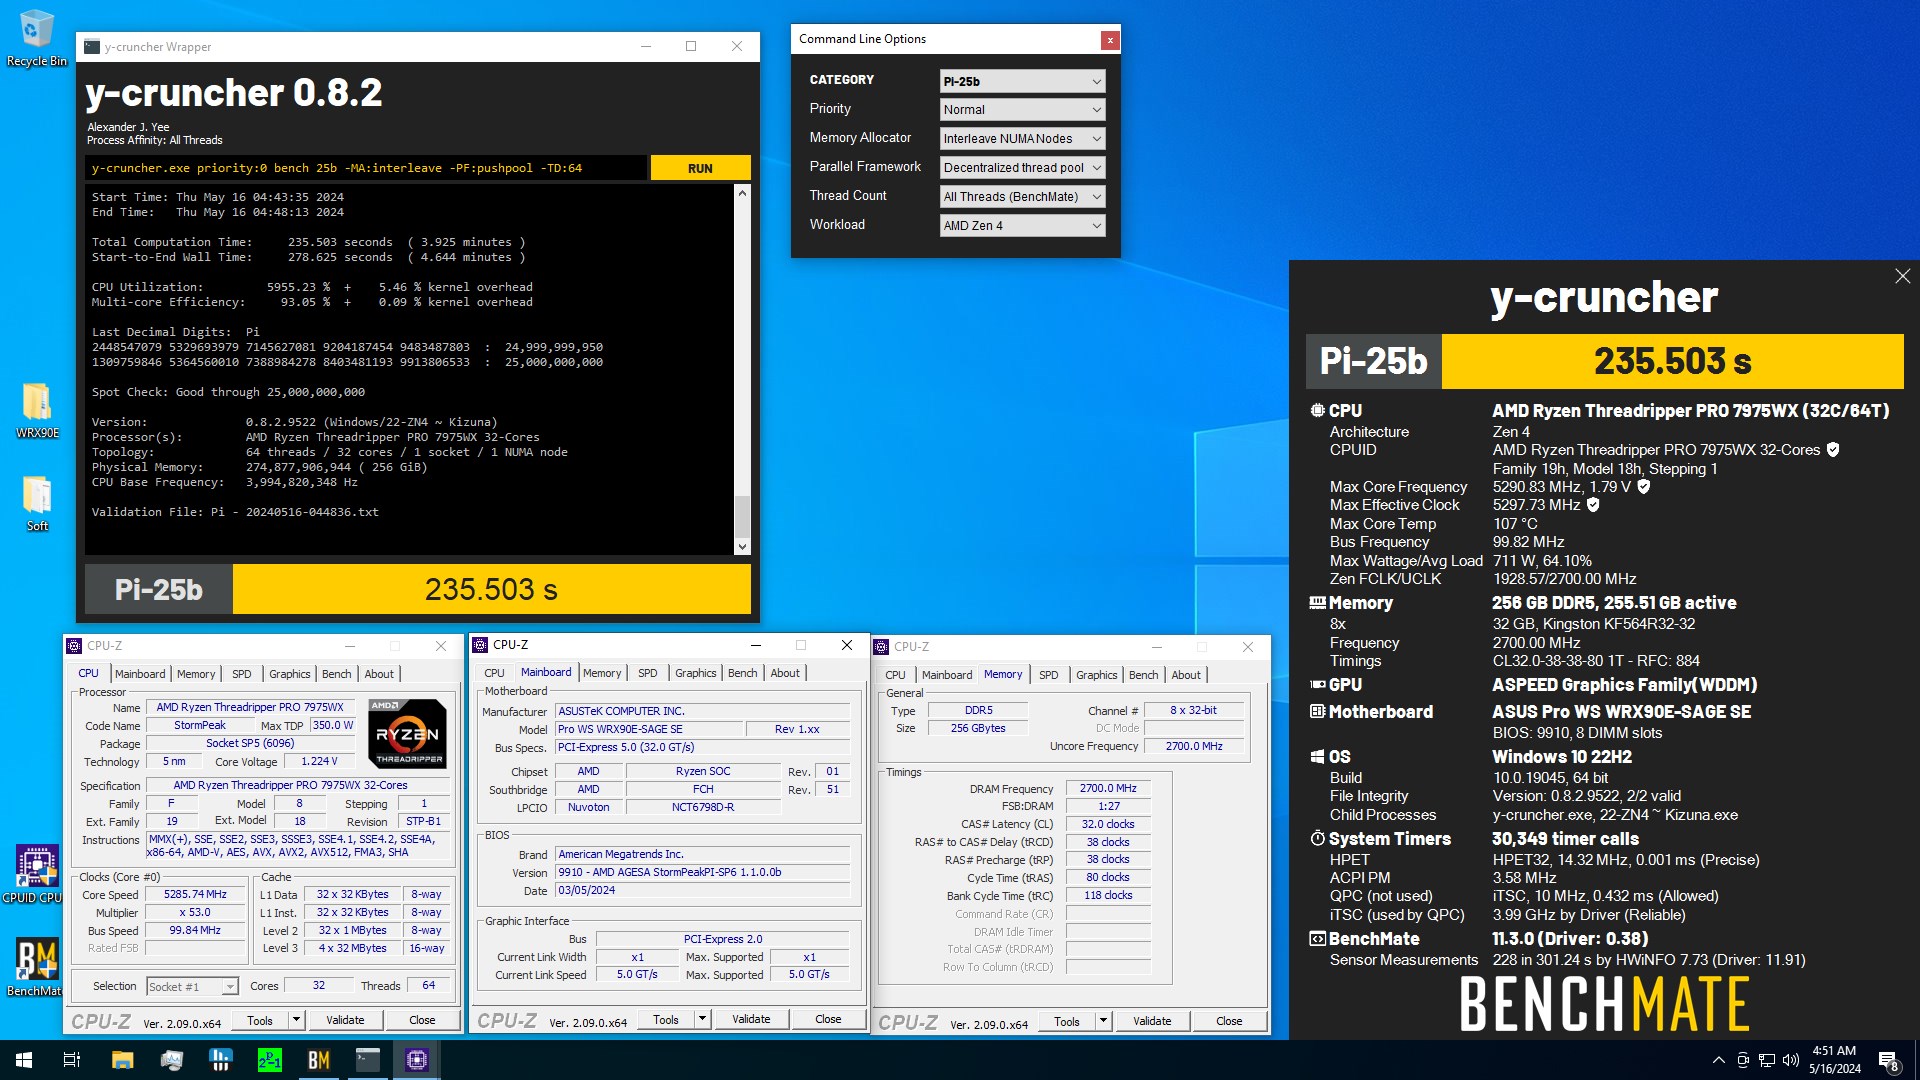The image size is (1920, 1080).
Task: Open the Workload dropdown set to AMD Zen 4
Action: (1022, 226)
